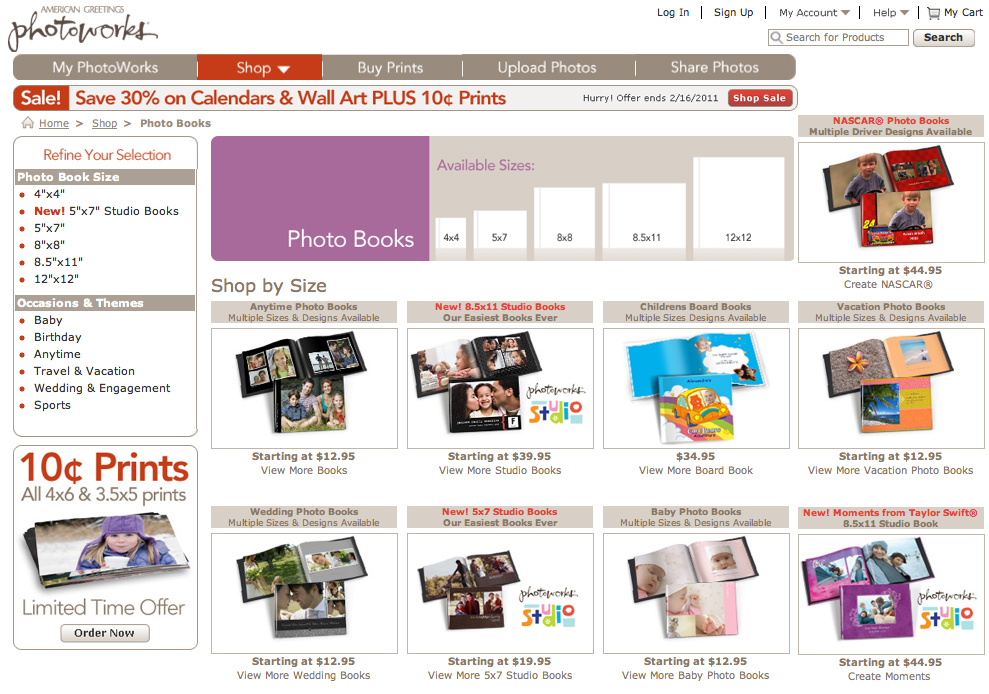The image size is (989, 694).
Task: Go to the Buy Prints tab
Action: pyautogui.click(x=390, y=68)
